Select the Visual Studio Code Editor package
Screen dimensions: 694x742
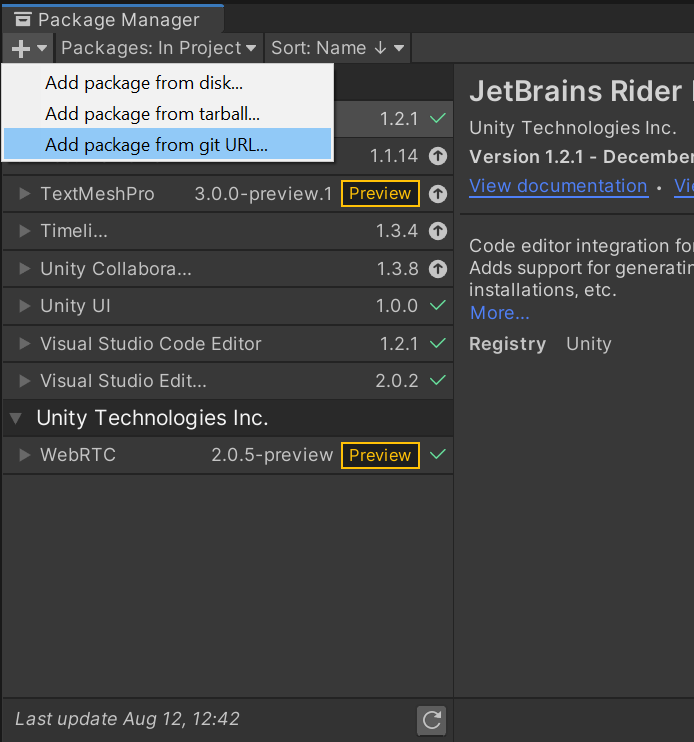[x=228, y=344]
